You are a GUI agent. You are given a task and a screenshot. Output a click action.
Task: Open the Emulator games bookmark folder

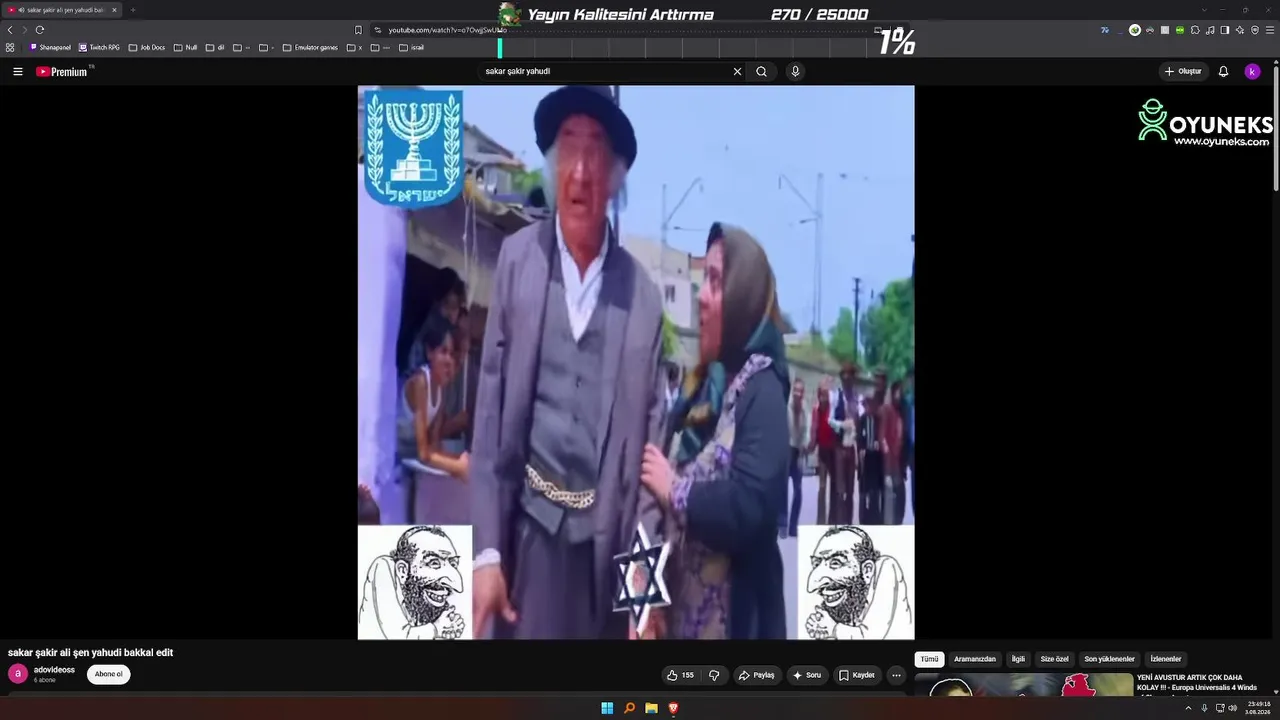coord(310,47)
